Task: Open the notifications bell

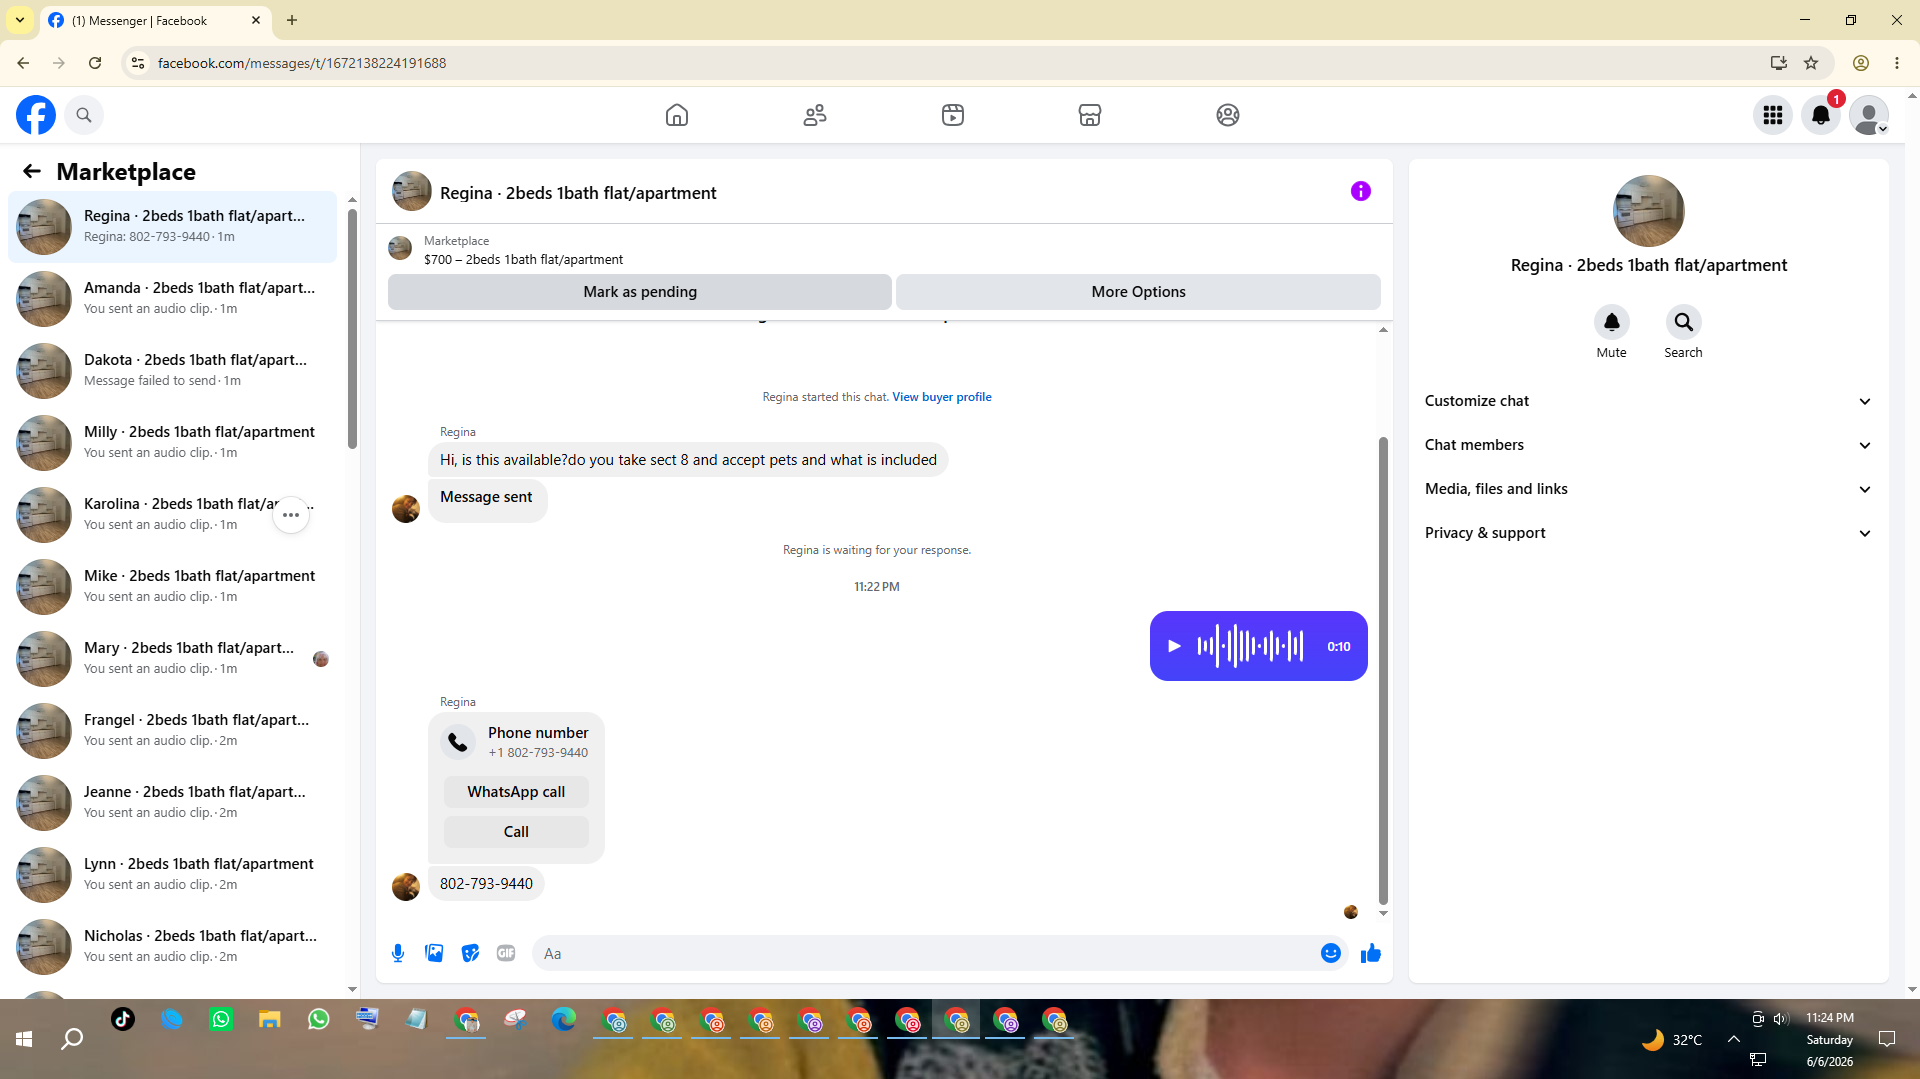Action: tap(1821, 115)
